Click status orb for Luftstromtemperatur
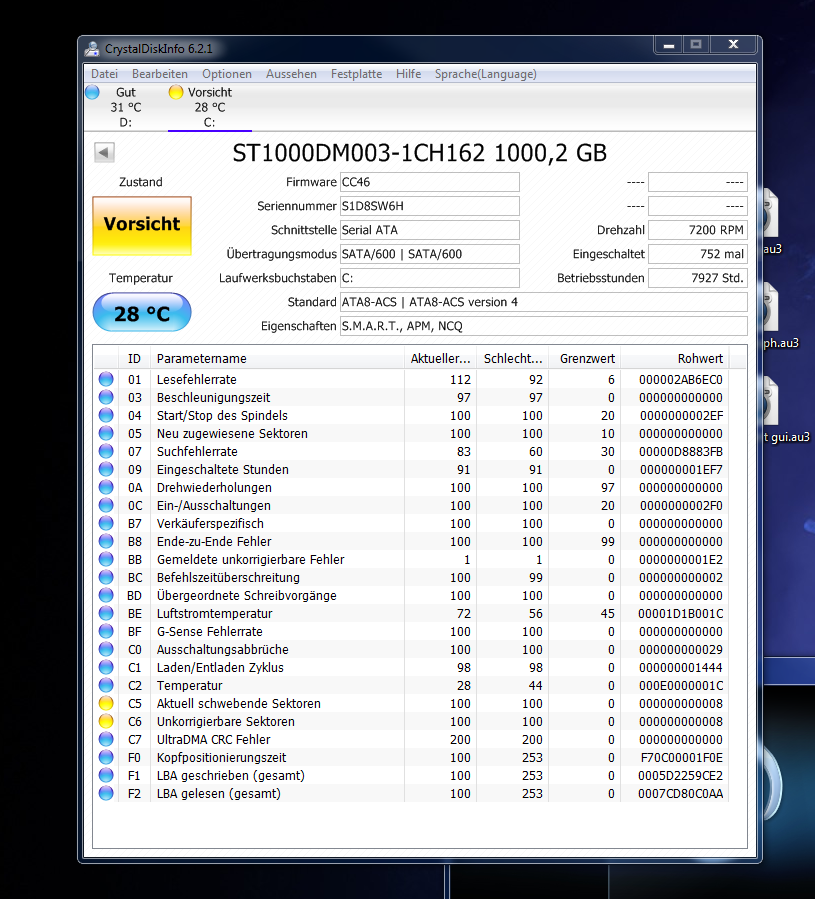This screenshot has height=899, width=815. (x=106, y=613)
